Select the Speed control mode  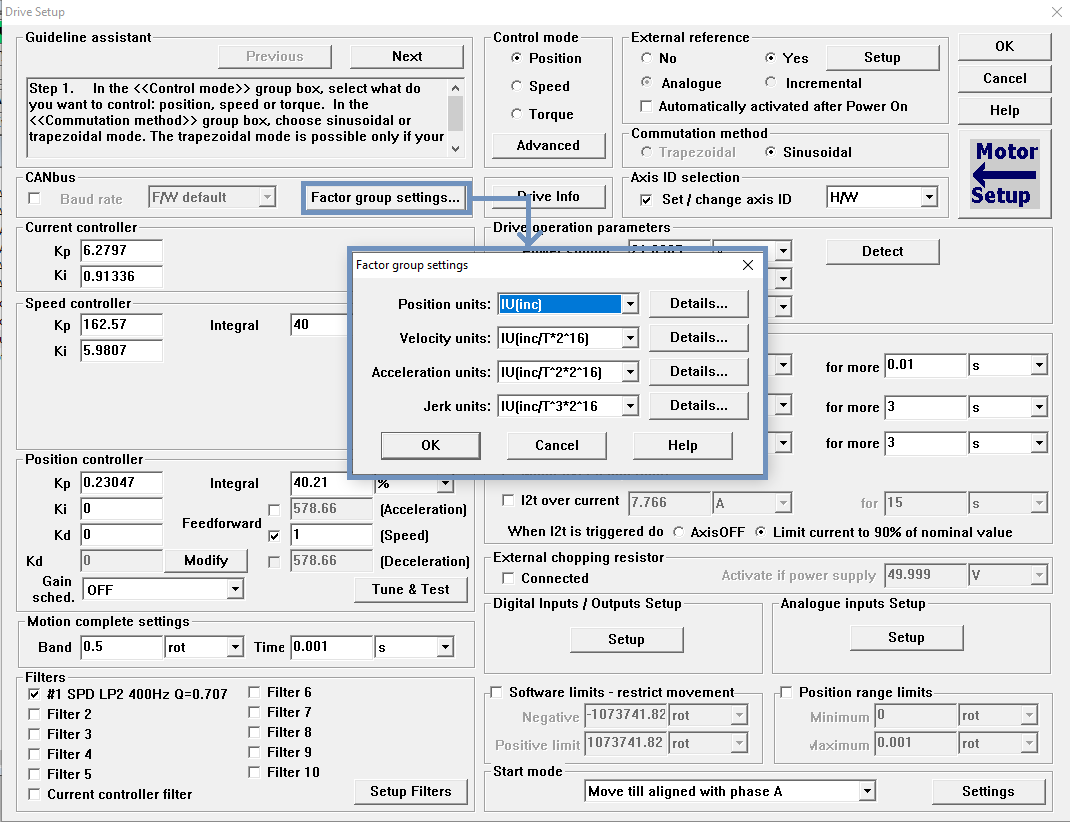pos(517,86)
